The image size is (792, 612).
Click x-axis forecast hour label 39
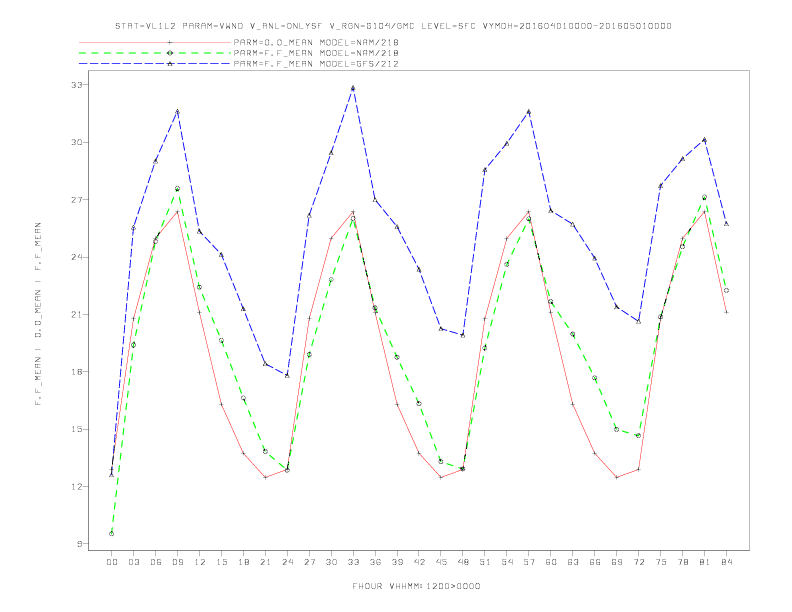click(397, 562)
